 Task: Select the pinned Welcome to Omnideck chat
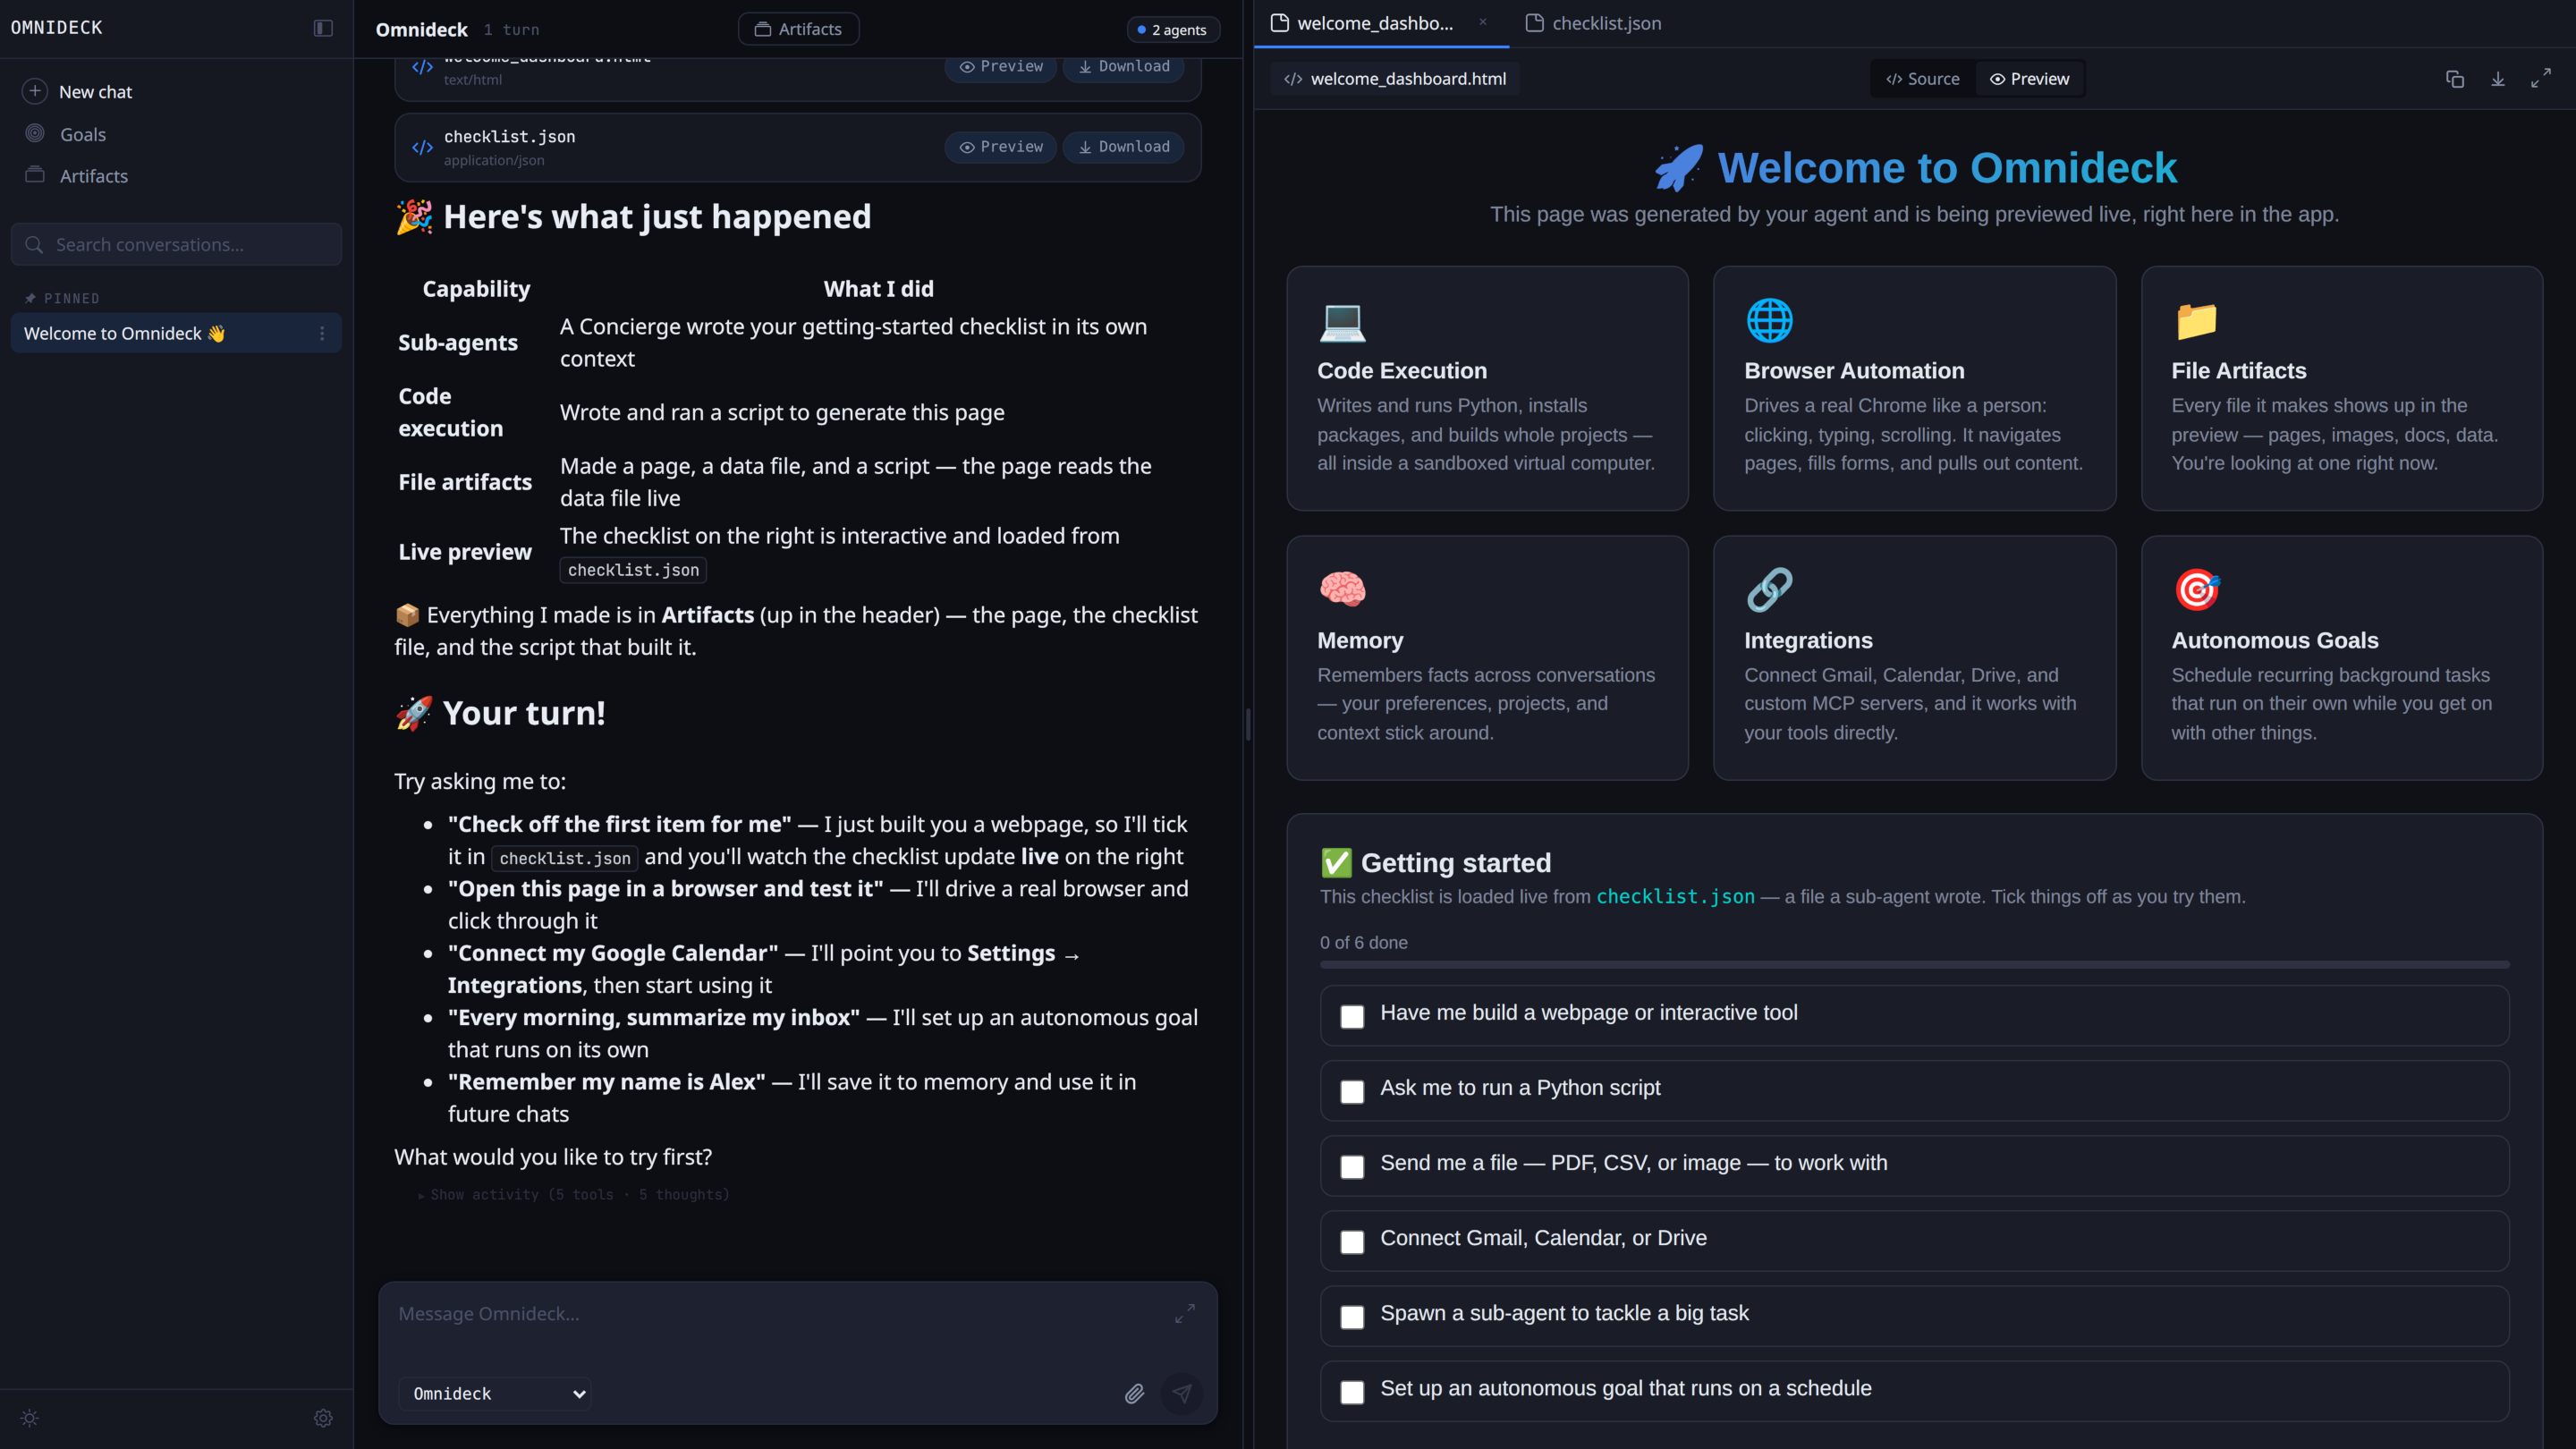176,333
